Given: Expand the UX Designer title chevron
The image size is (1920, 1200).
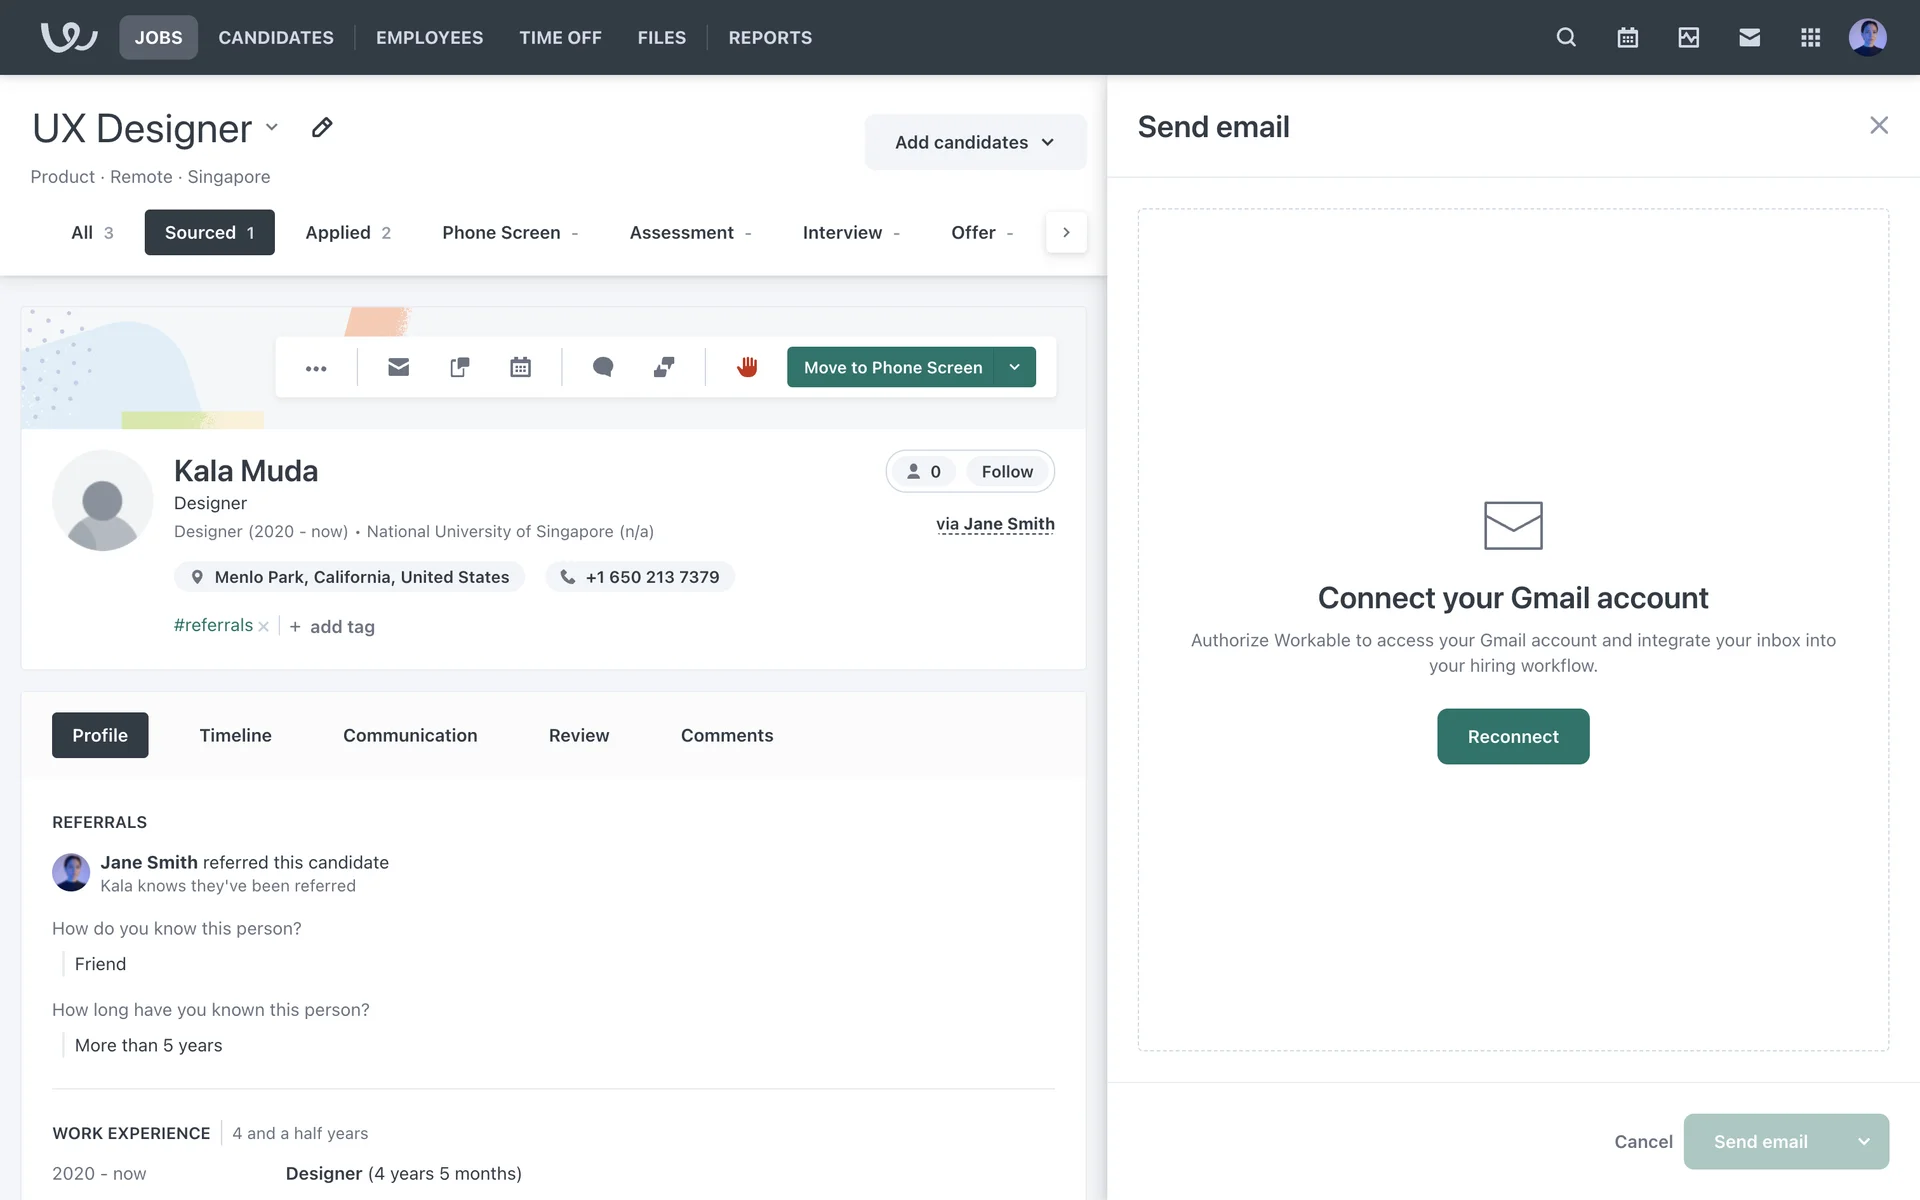Looking at the screenshot, I should [x=271, y=128].
